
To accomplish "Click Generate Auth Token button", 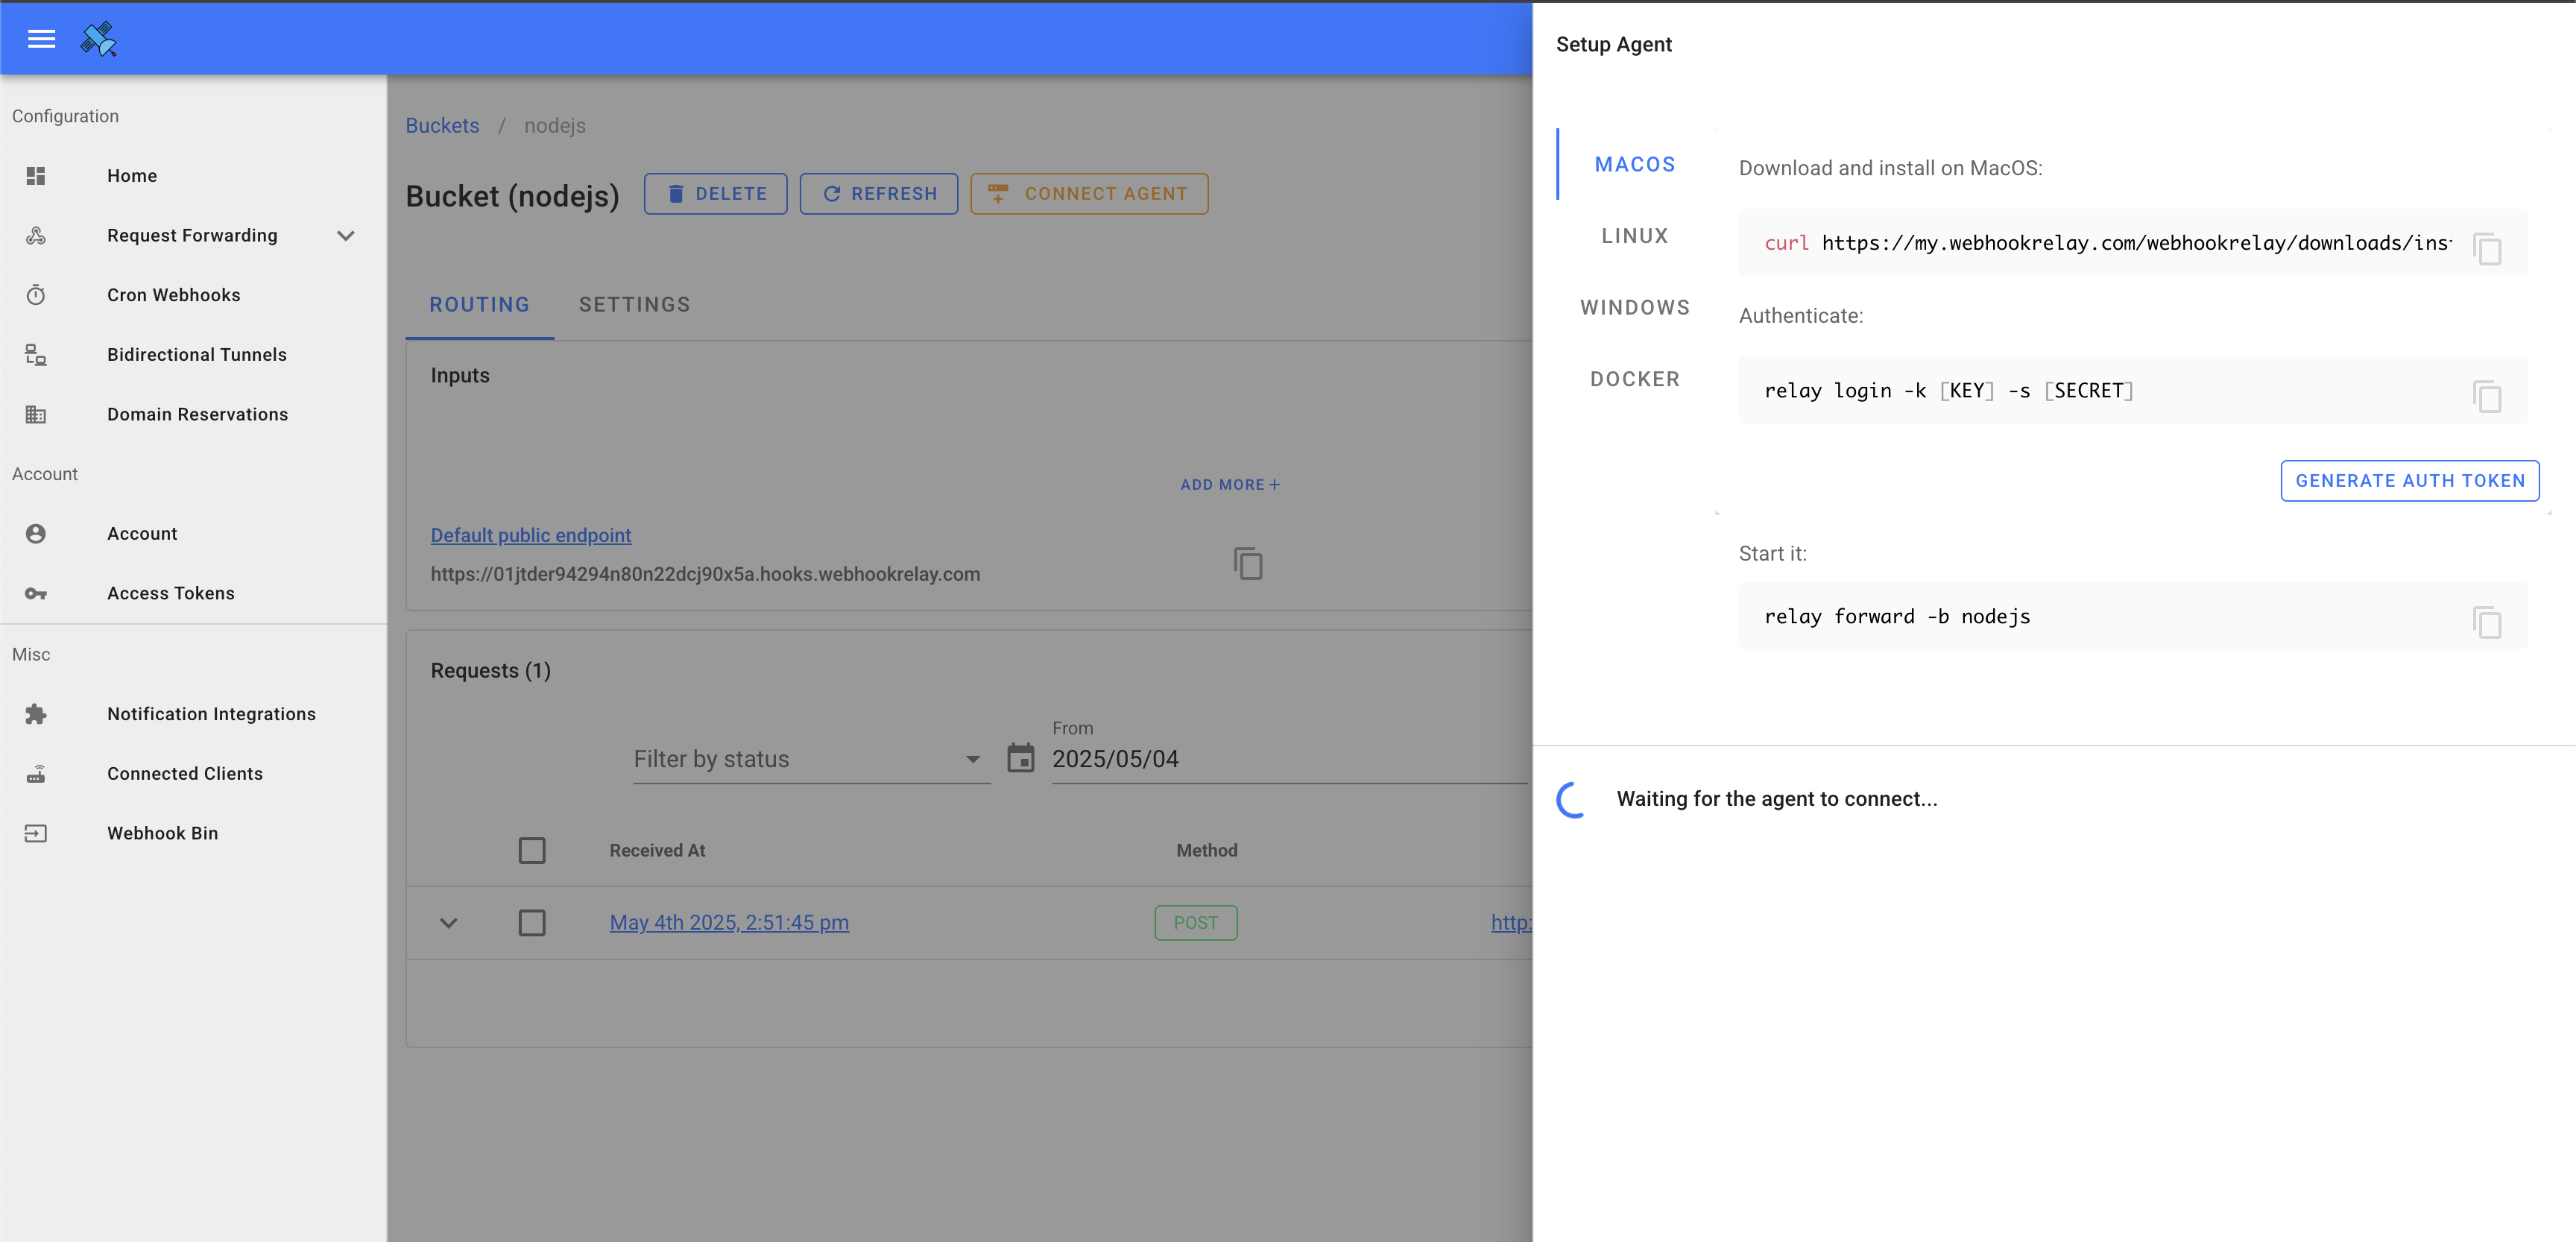I will [2409, 481].
